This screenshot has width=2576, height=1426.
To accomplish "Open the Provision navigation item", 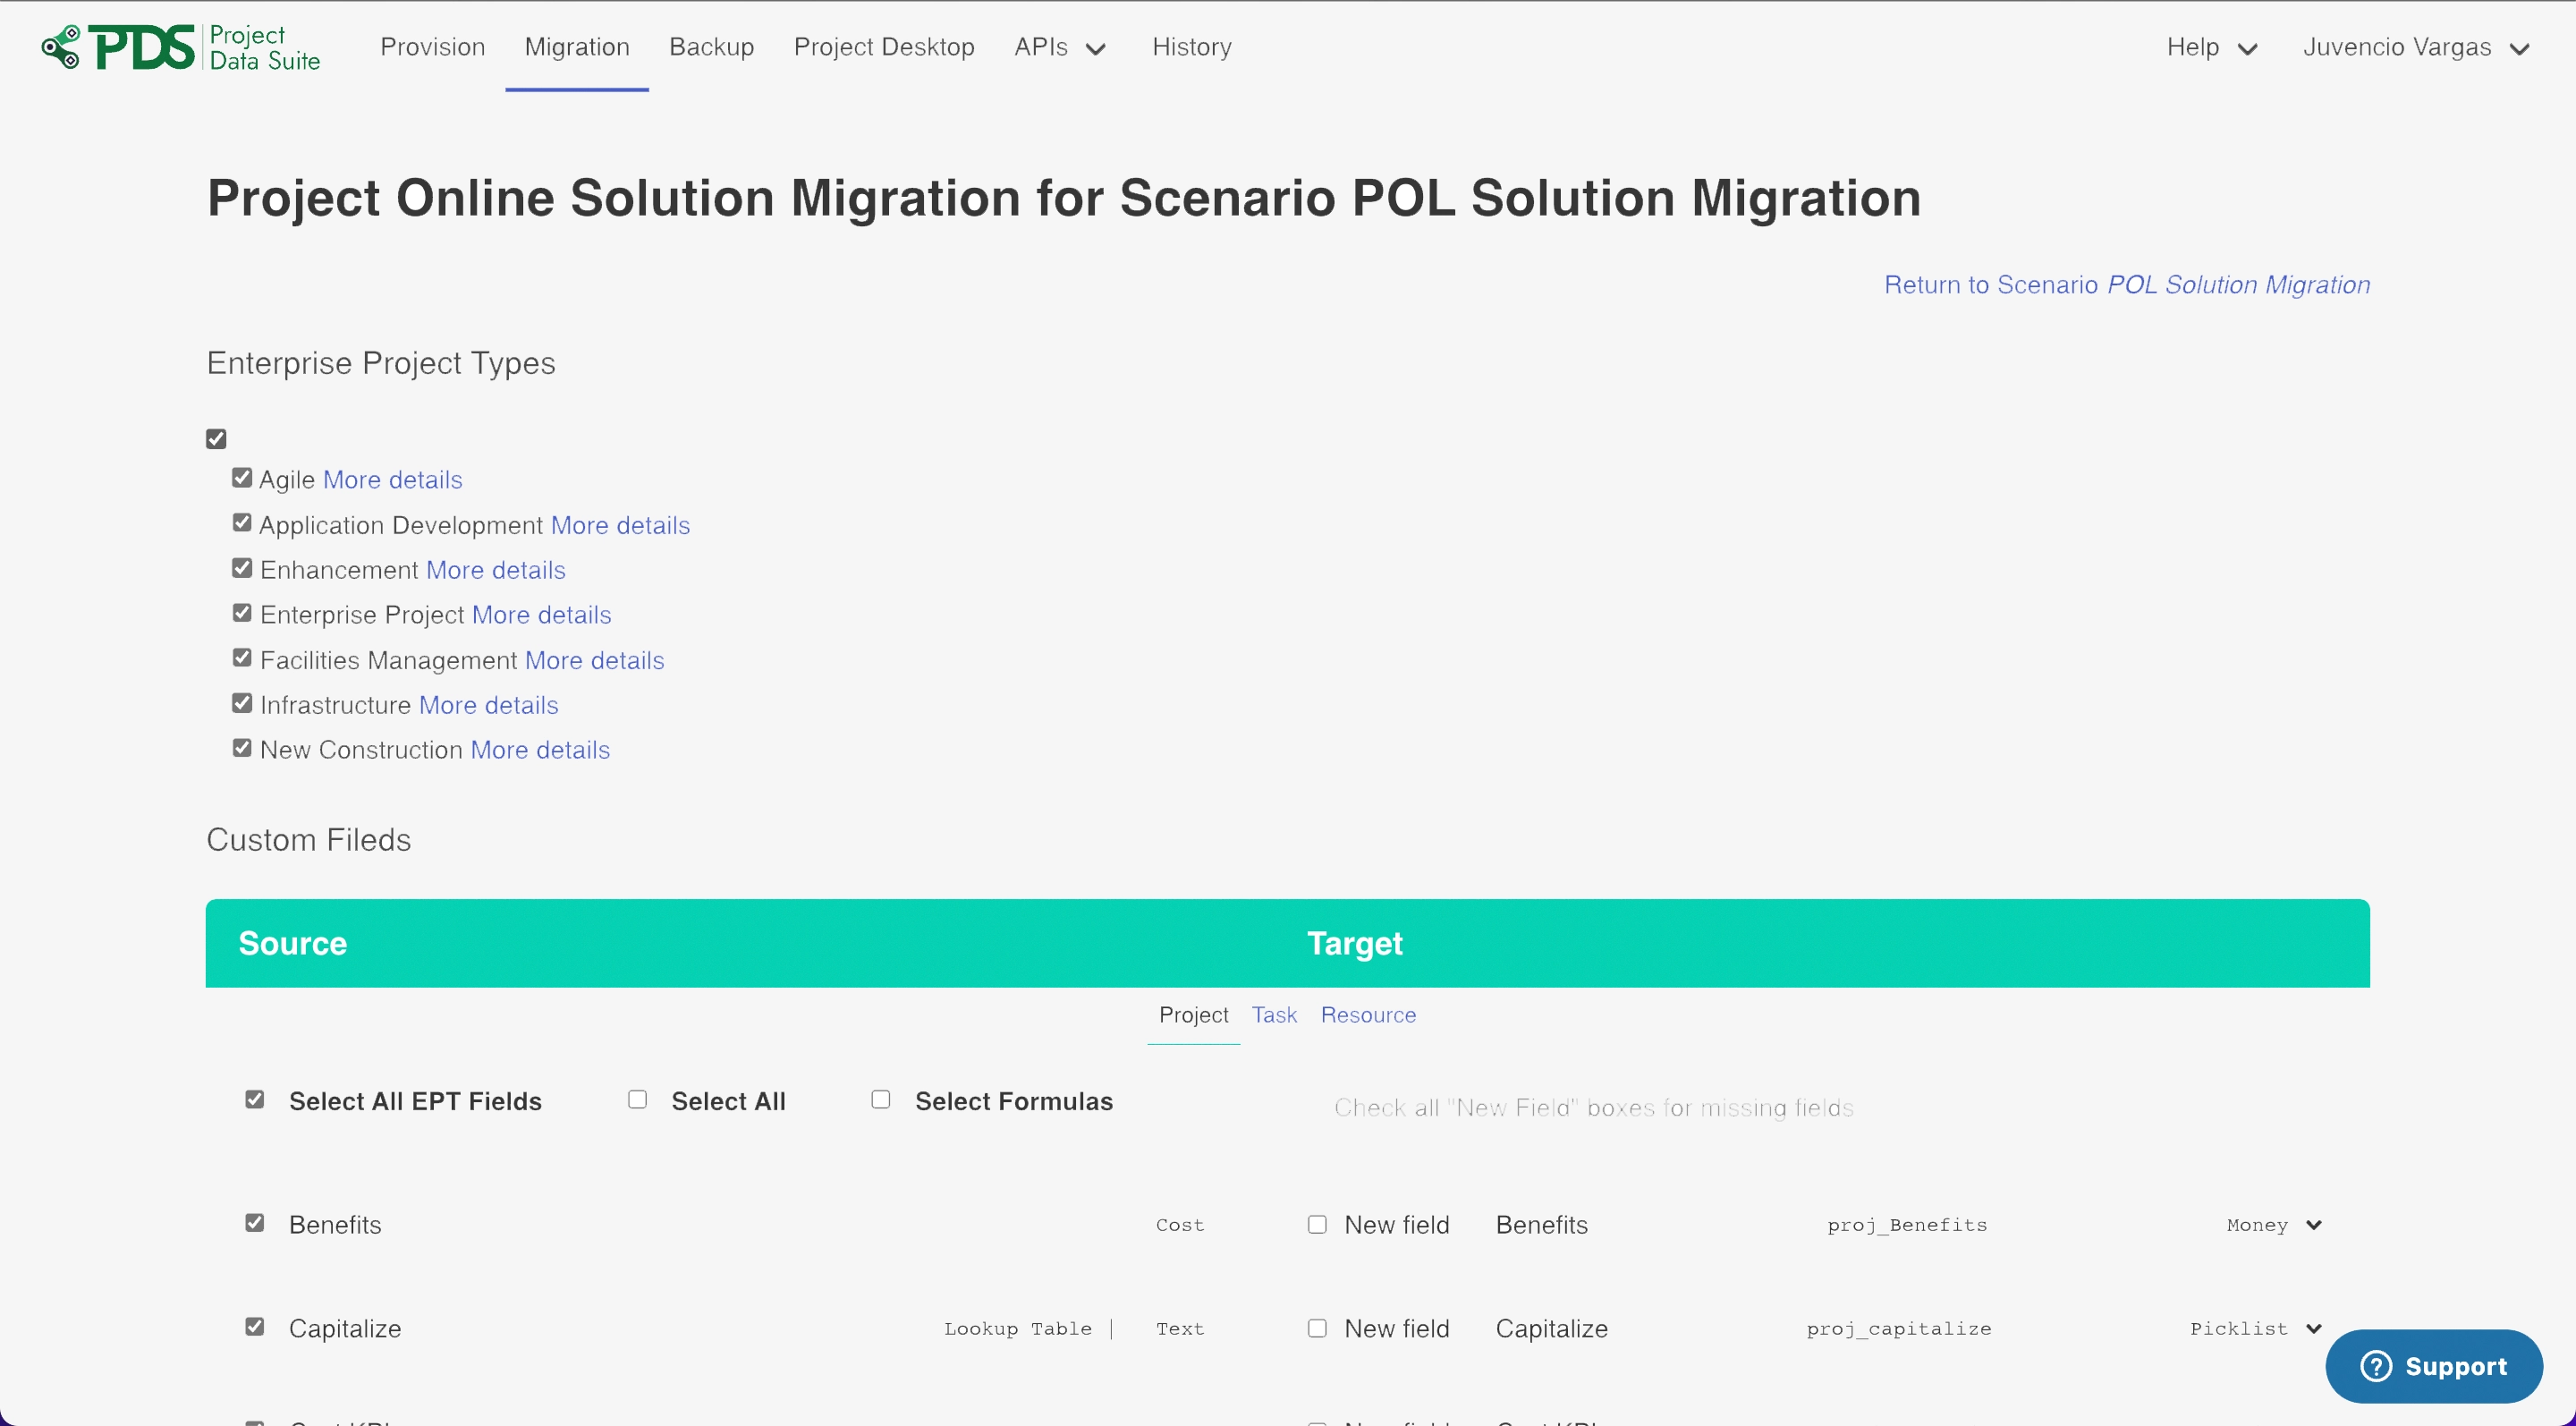I will pyautogui.click(x=432, y=47).
